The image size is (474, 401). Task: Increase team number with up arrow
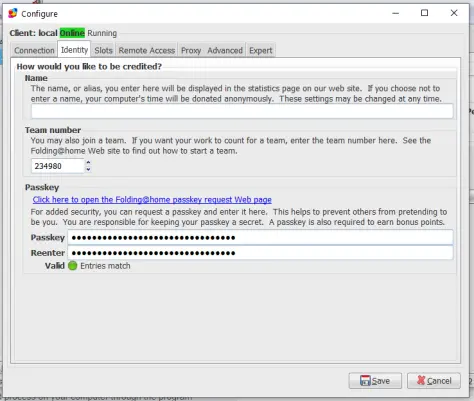tap(88, 162)
